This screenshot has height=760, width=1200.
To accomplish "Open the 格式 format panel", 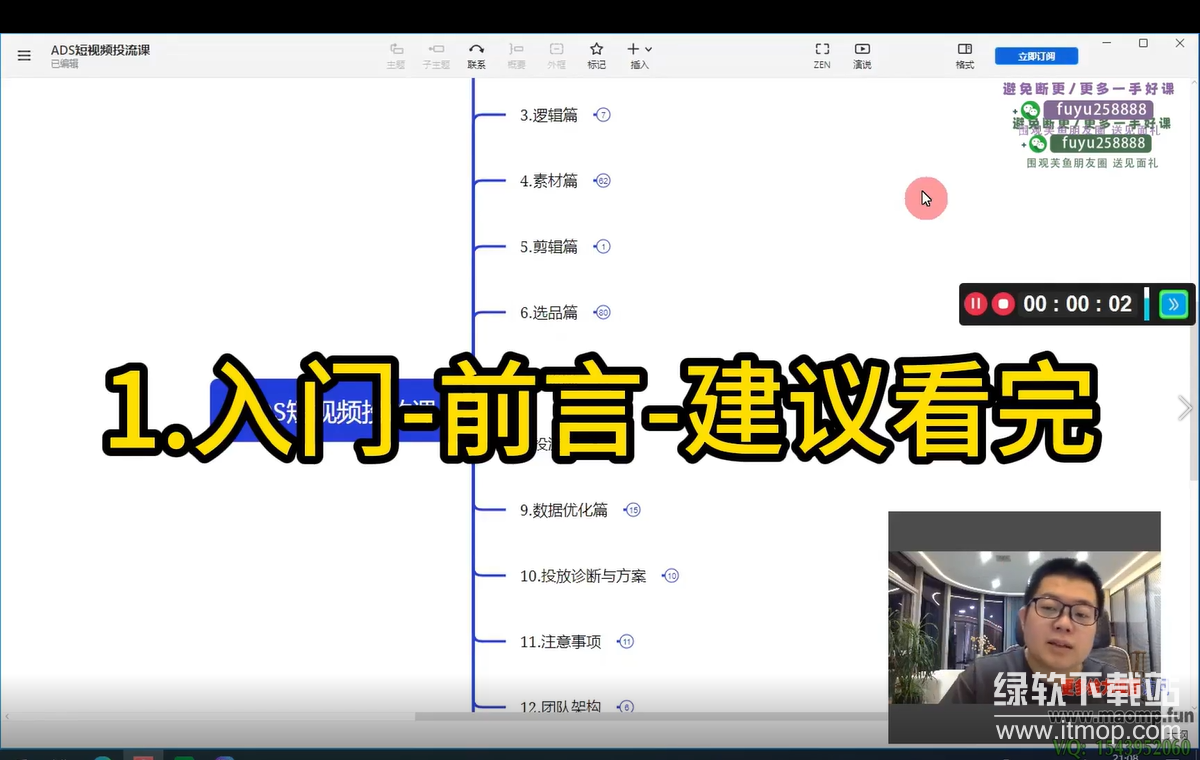I will (964, 55).
